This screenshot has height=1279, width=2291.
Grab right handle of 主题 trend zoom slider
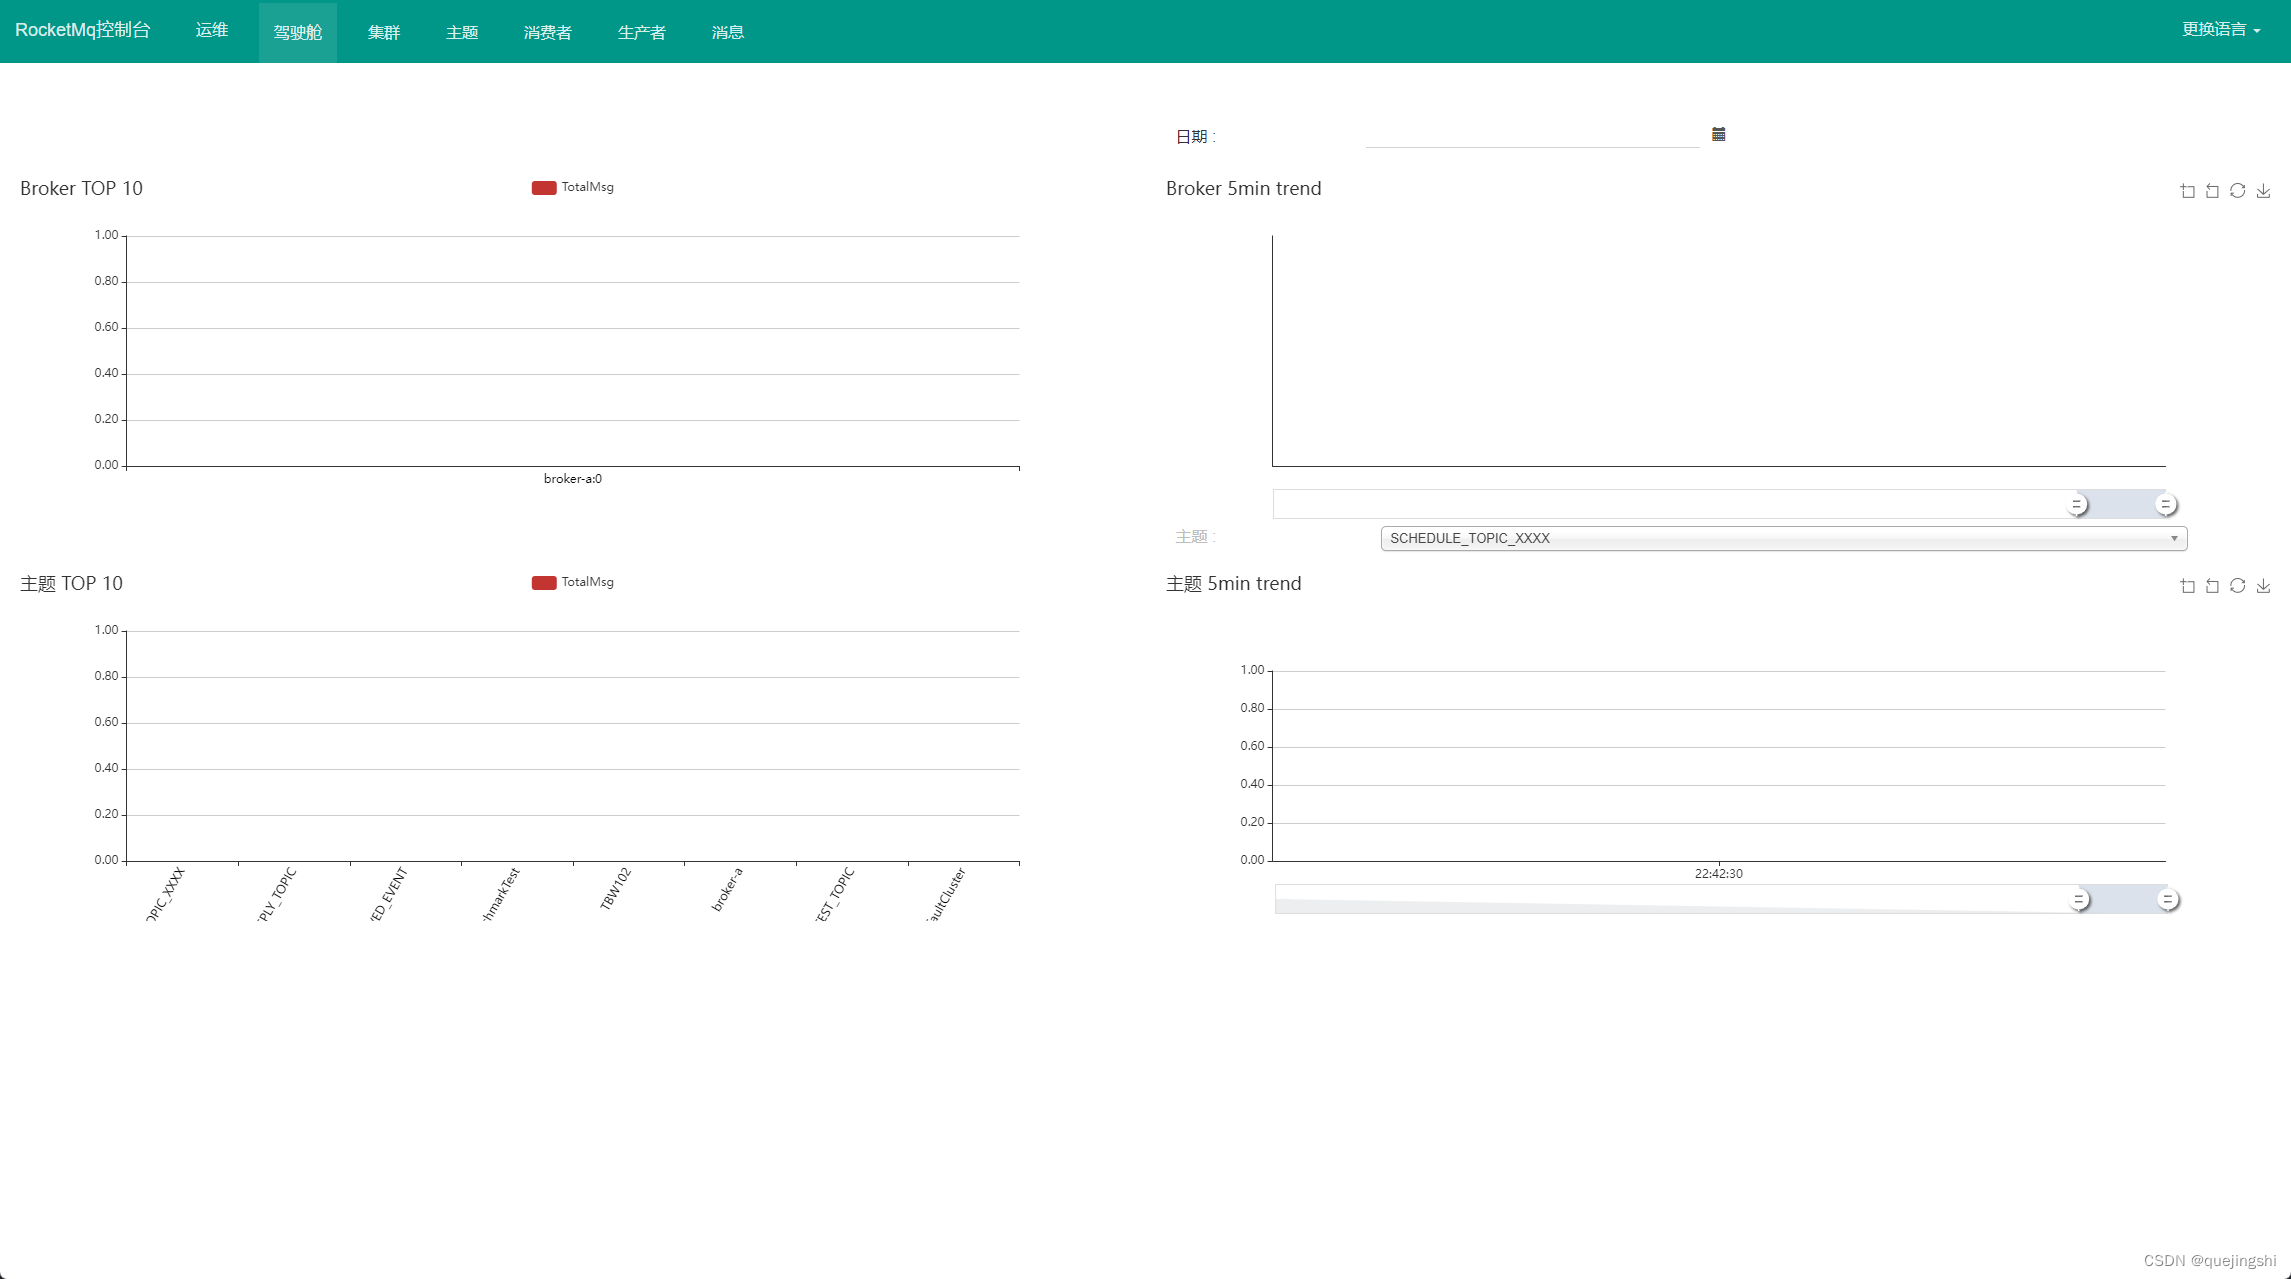[2168, 899]
